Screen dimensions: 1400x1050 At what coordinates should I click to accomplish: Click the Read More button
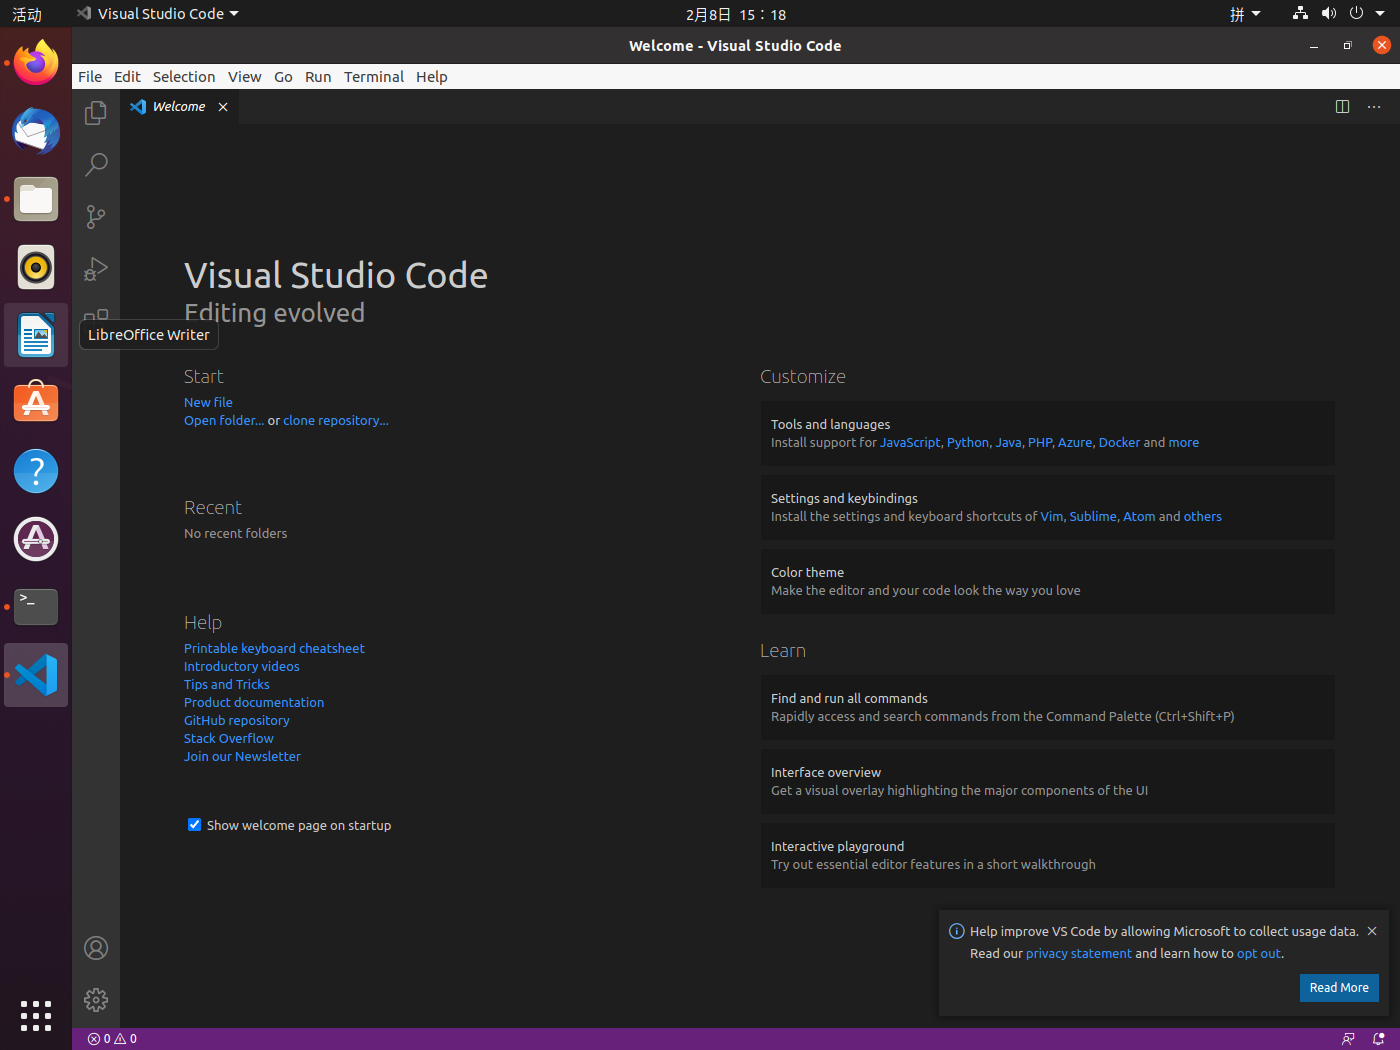pos(1339,987)
